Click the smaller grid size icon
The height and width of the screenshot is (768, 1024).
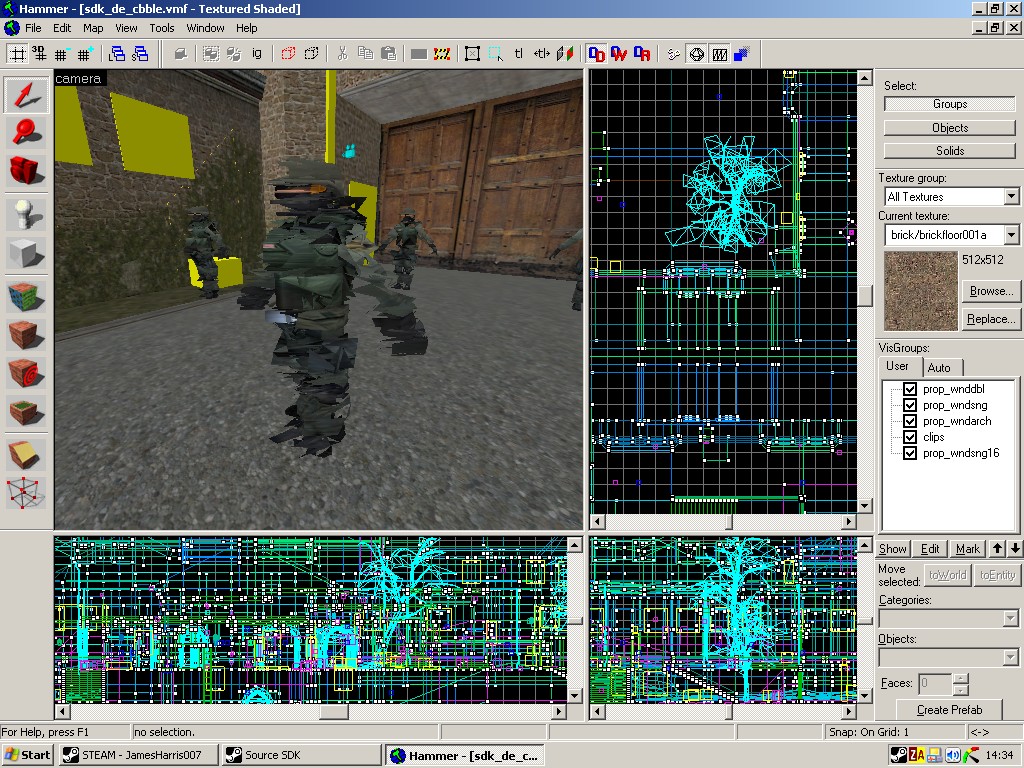point(62,54)
